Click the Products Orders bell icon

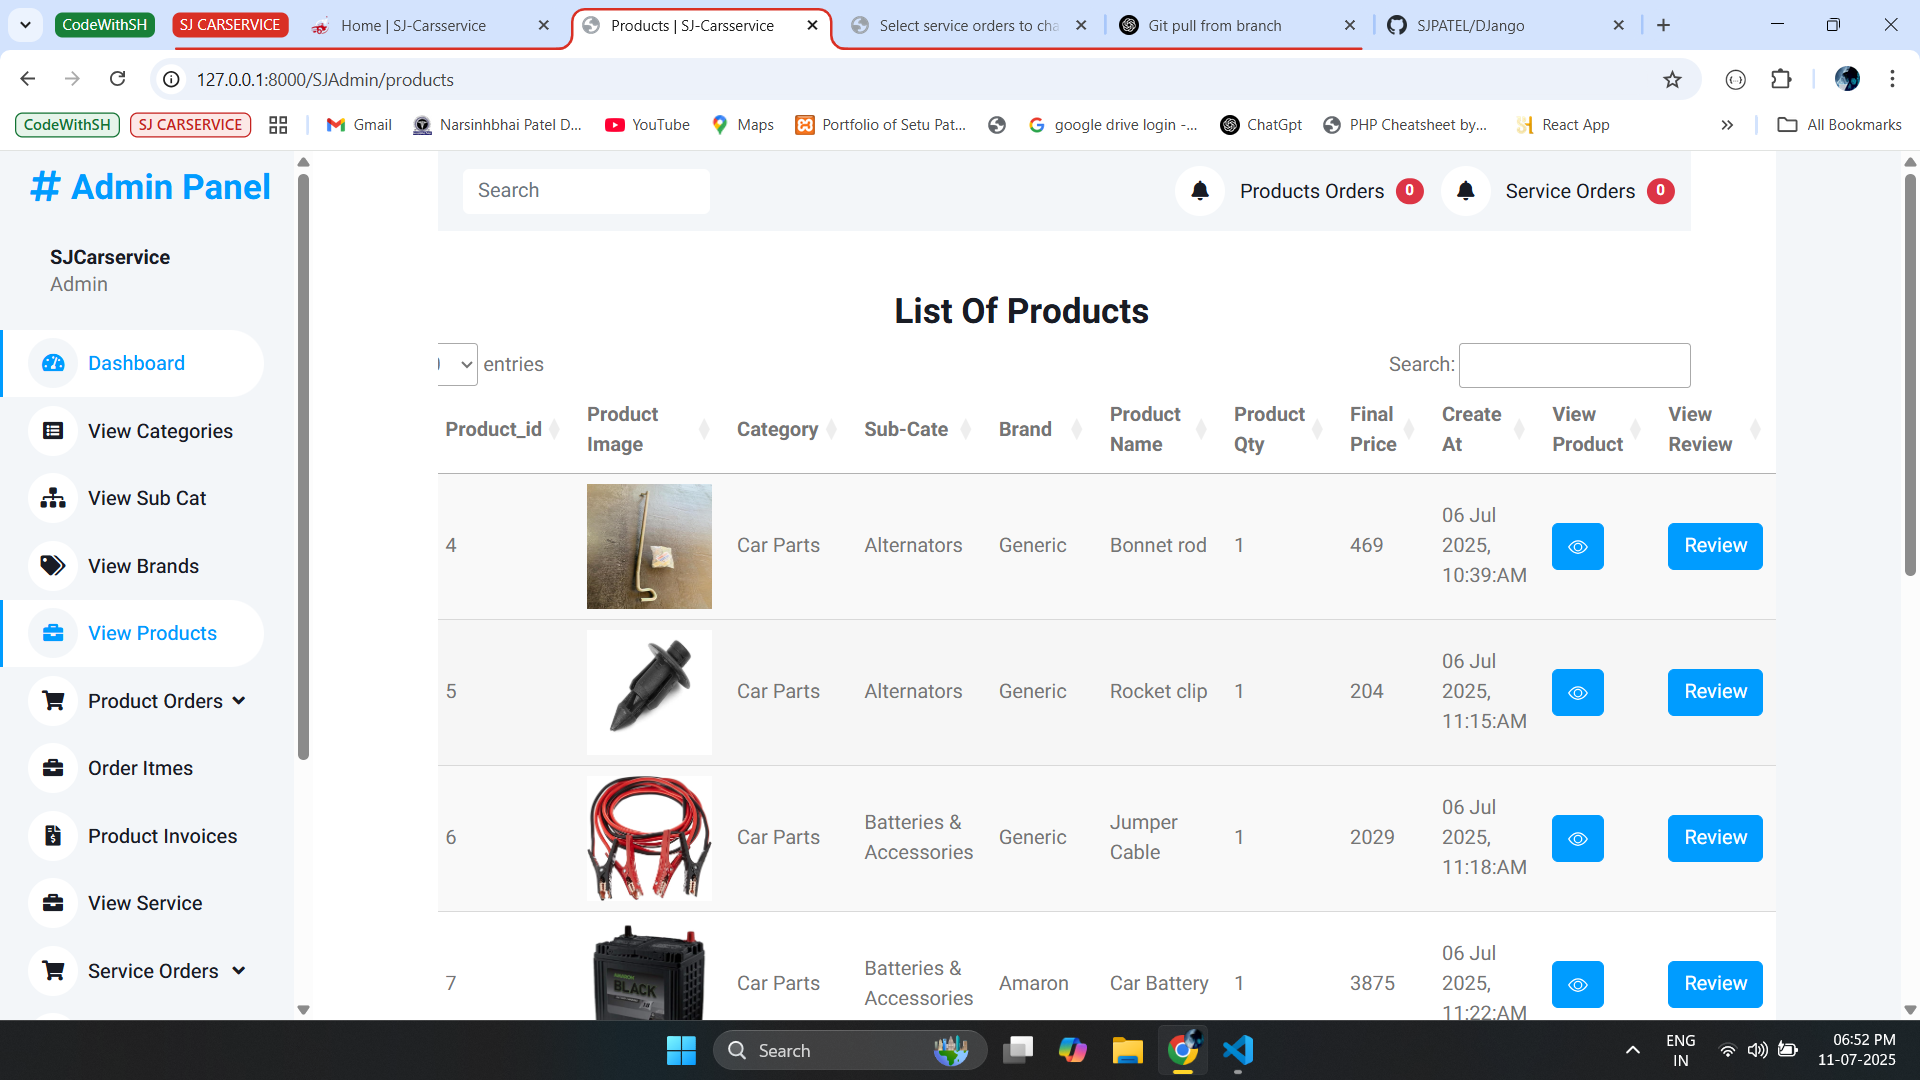1200,191
